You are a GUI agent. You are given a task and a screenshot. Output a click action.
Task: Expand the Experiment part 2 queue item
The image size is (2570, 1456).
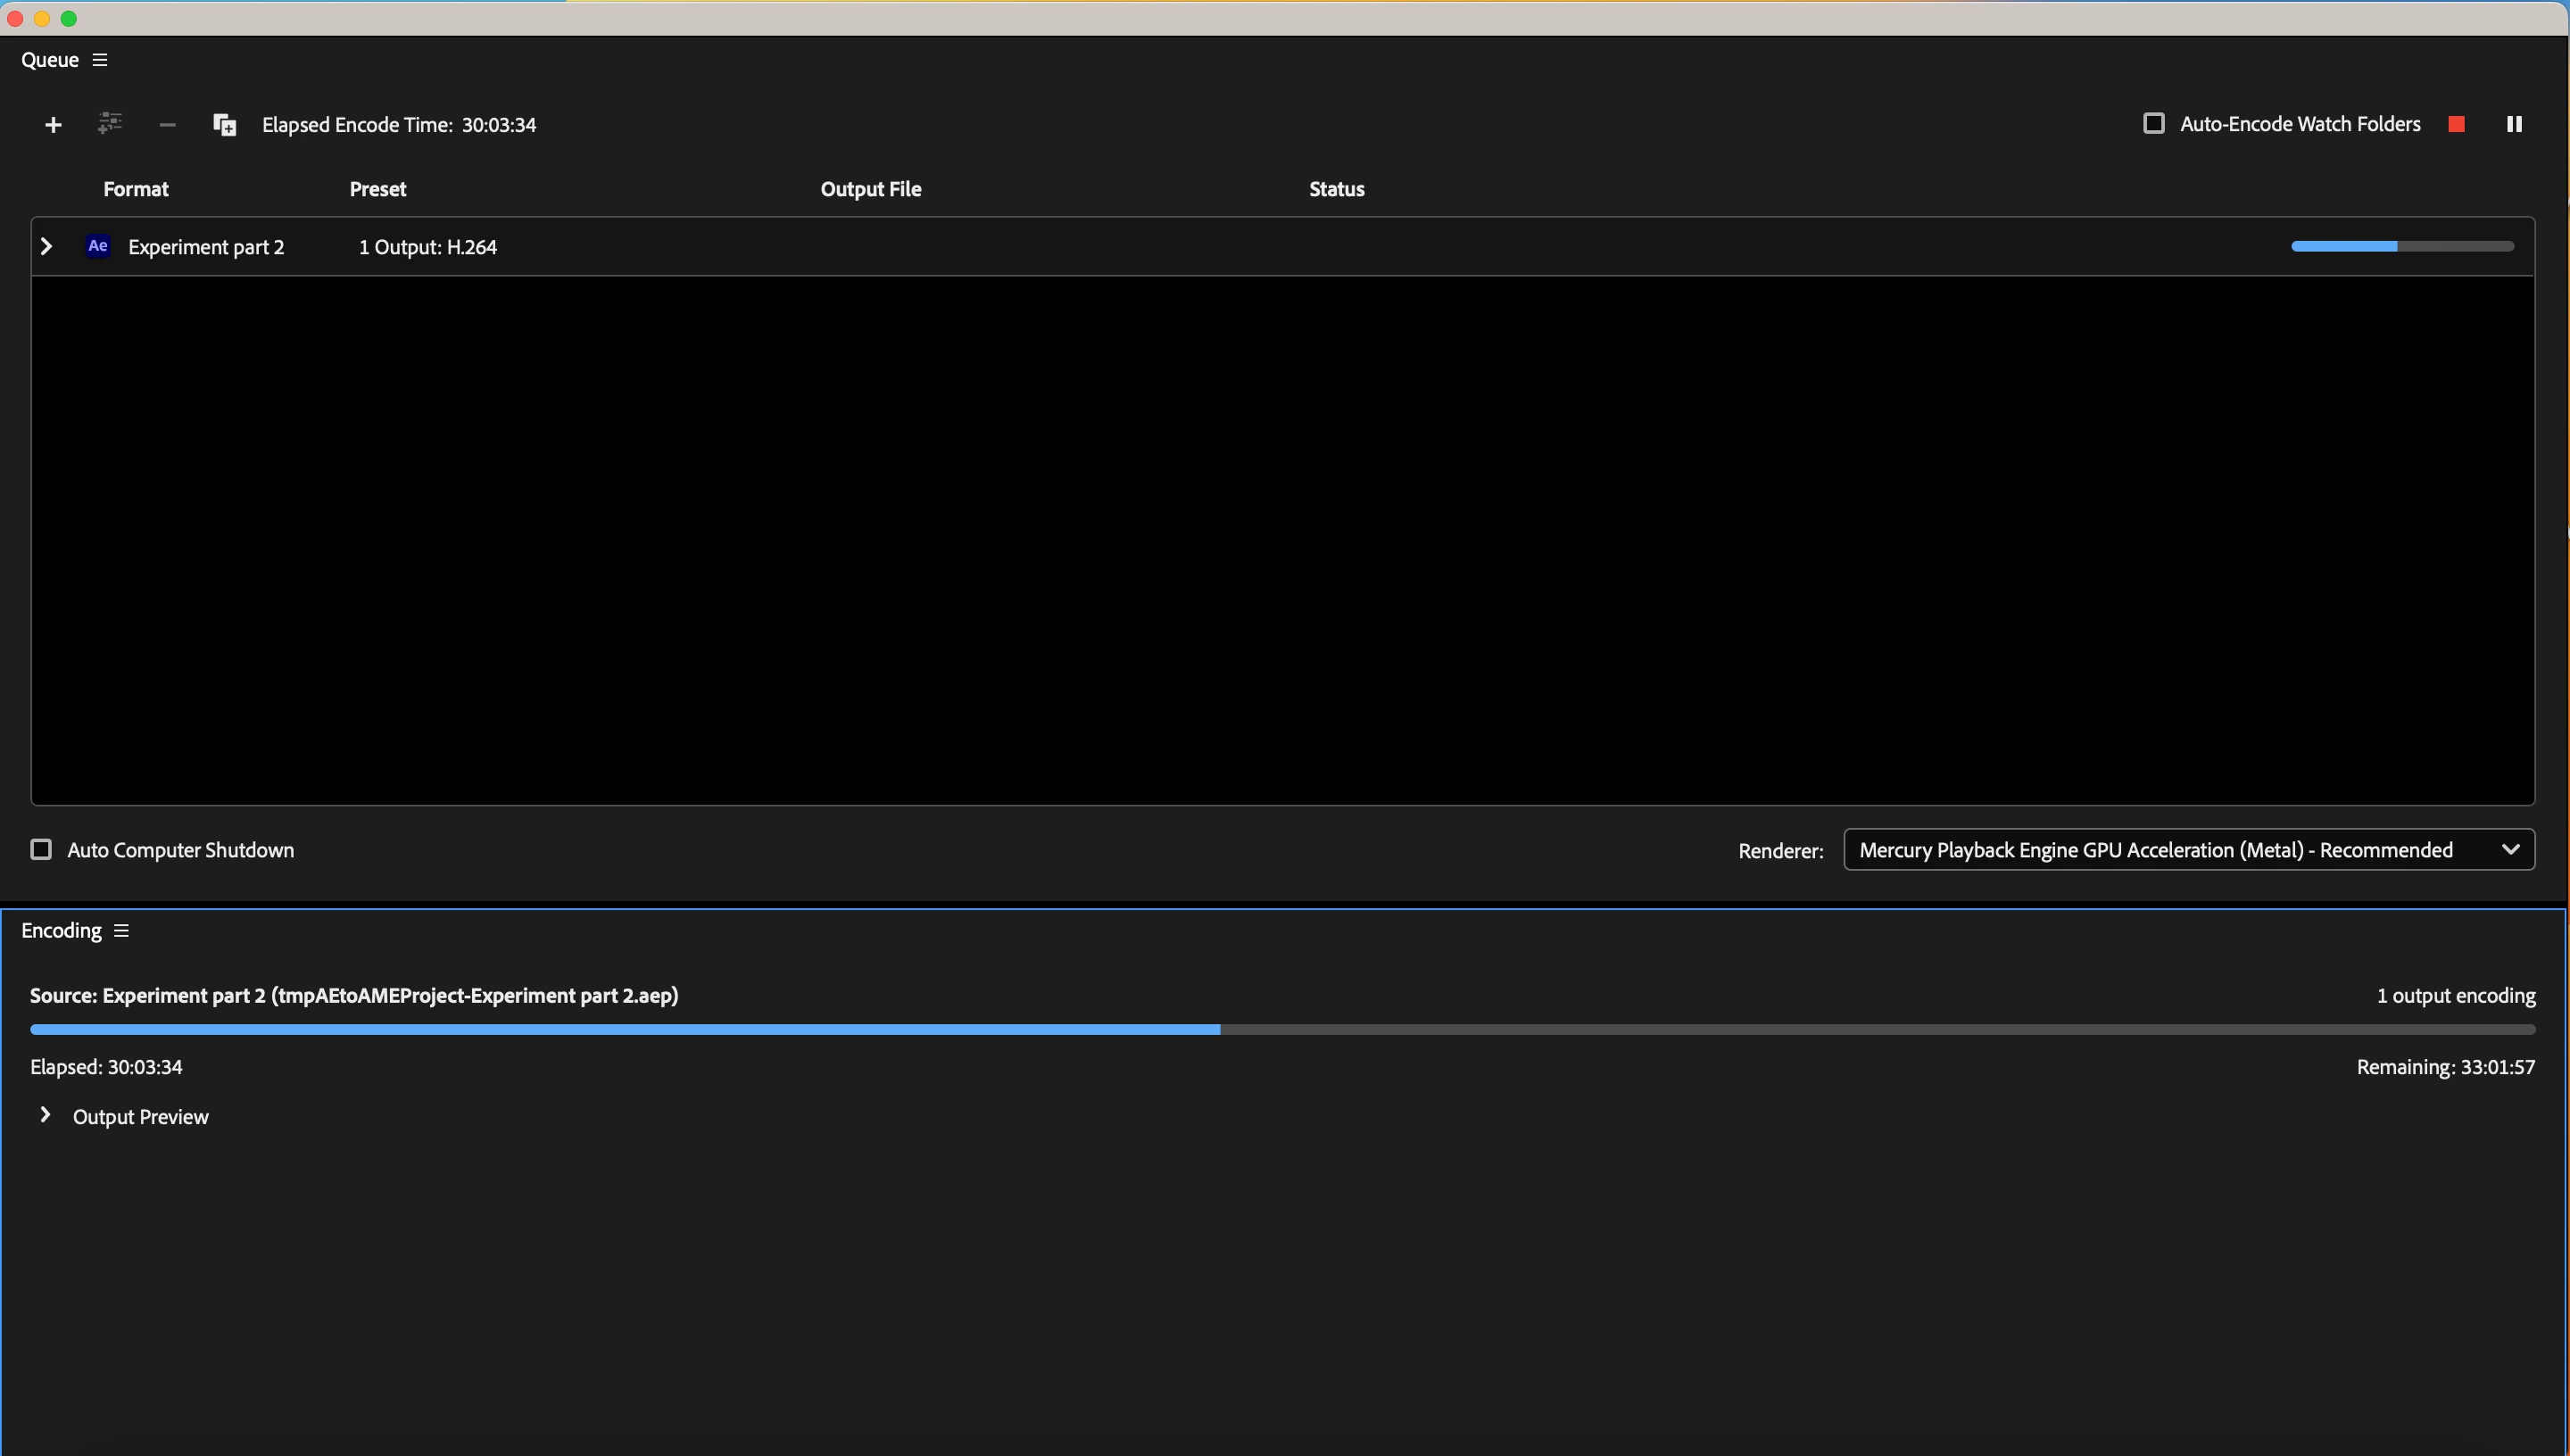coord(46,246)
